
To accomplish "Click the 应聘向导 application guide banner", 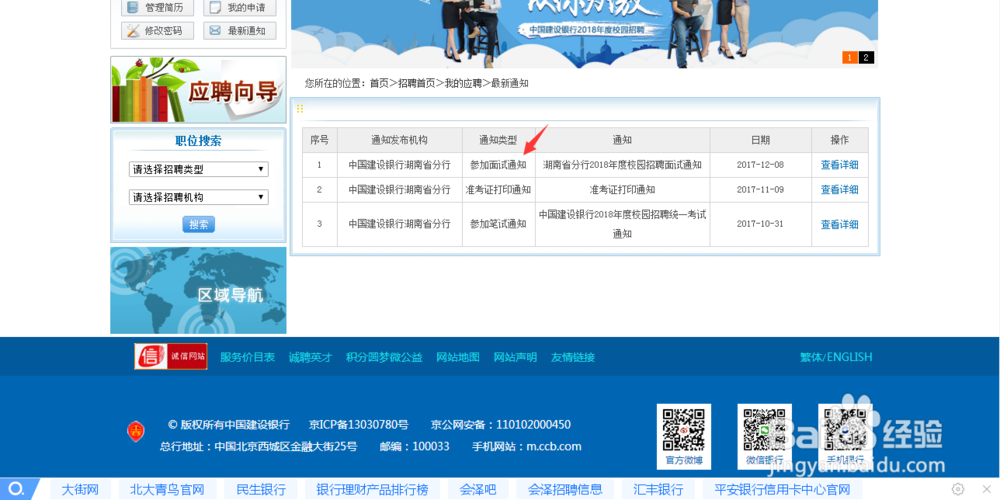I will [x=198, y=90].
